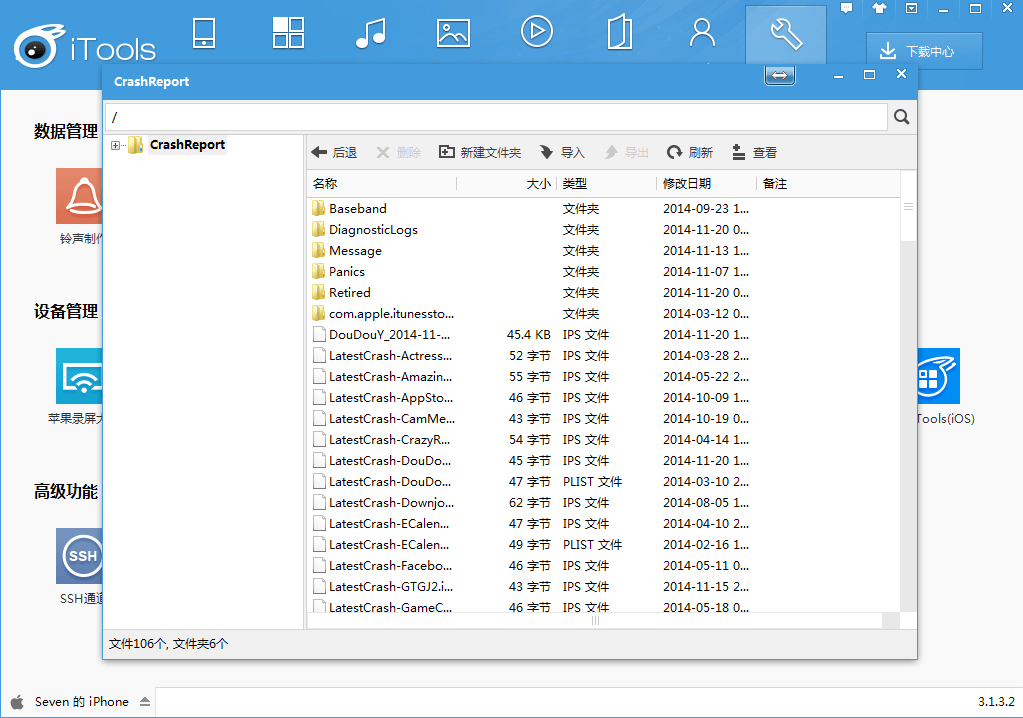The height and width of the screenshot is (718, 1023).
Task: Open the 查看 view dropdown
Action: click(754, 153)
